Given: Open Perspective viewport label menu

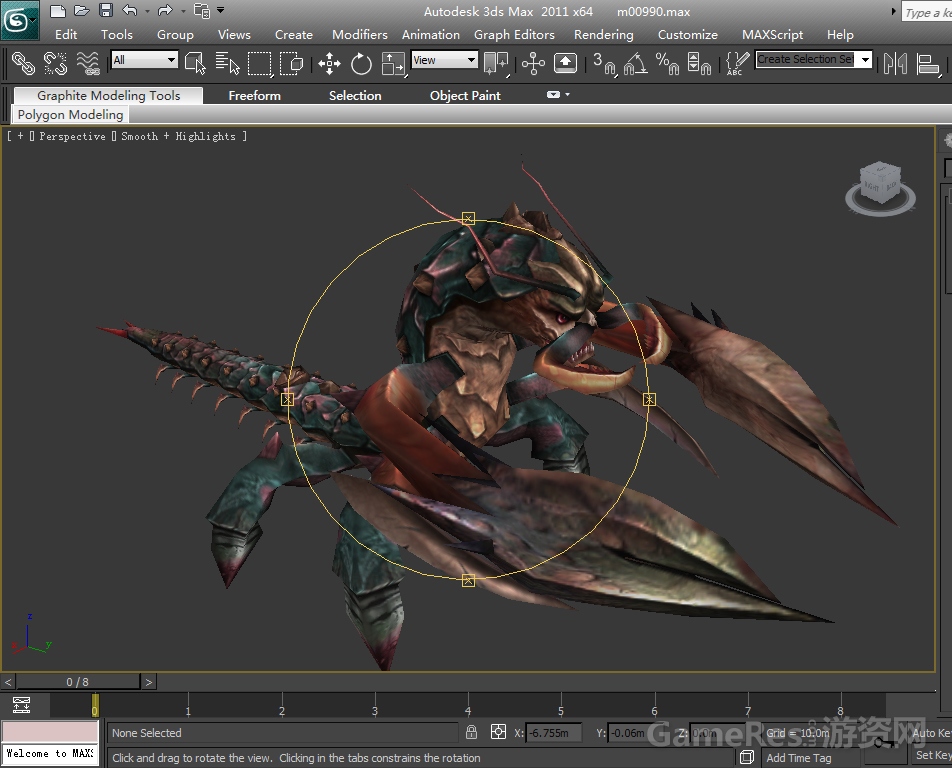Looking at the screenshot, I should click(x=72, y=136).
